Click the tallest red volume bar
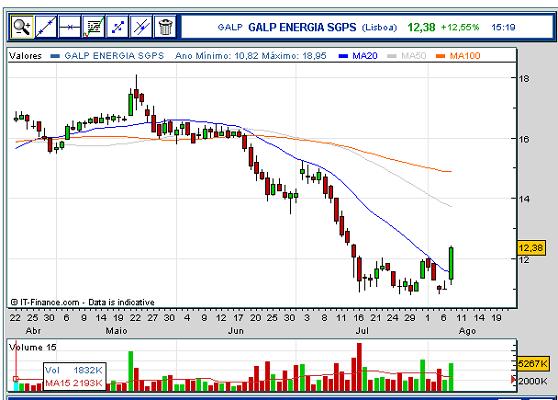Screen dimensions: 558x400 [x=359, y=367]
